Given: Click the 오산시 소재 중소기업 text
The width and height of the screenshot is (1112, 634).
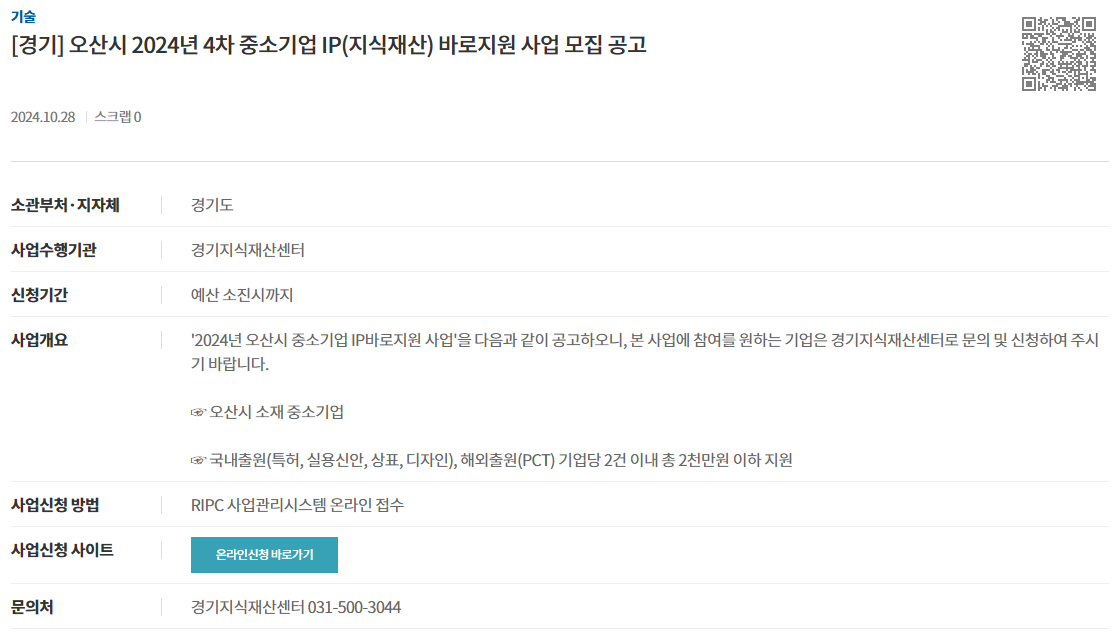Looking at the screenshot, I should pyautogui.click(x=277, y=412).
